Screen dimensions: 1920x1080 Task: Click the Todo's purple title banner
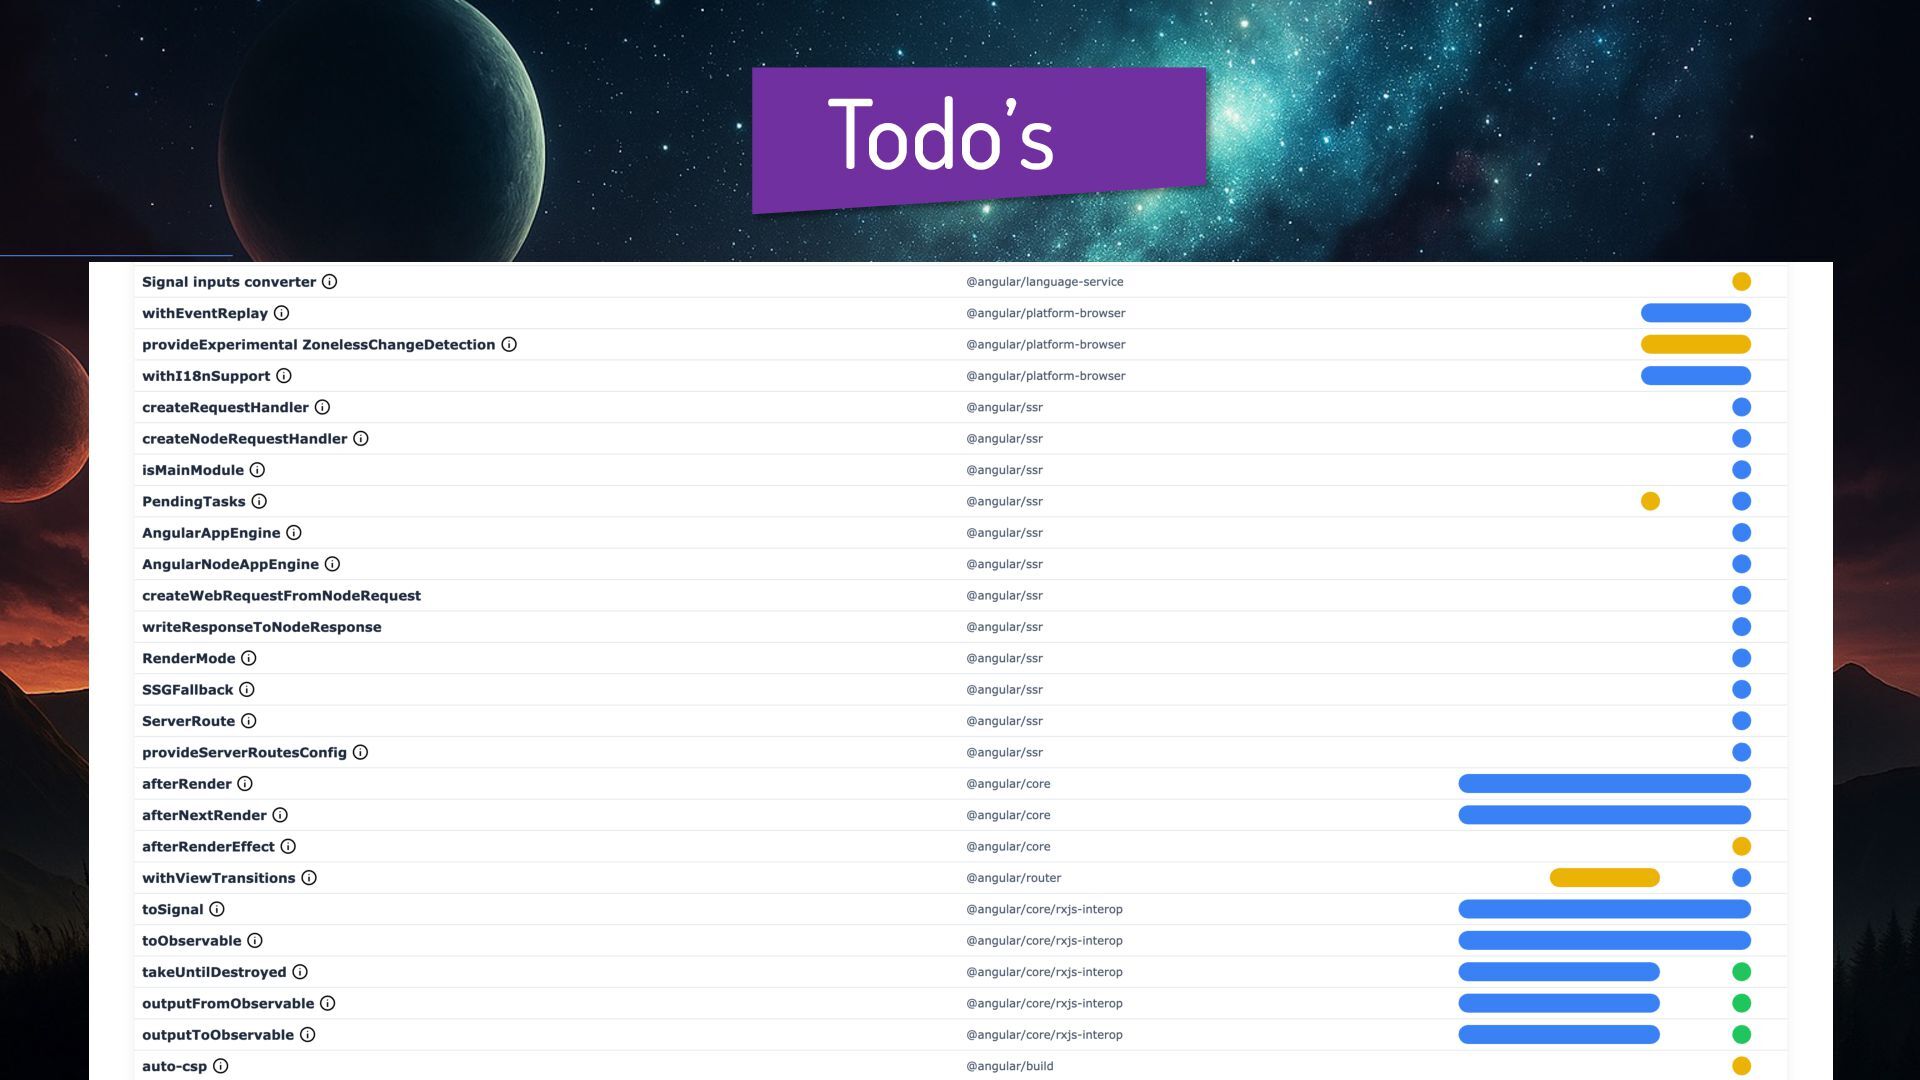(978, 137)
